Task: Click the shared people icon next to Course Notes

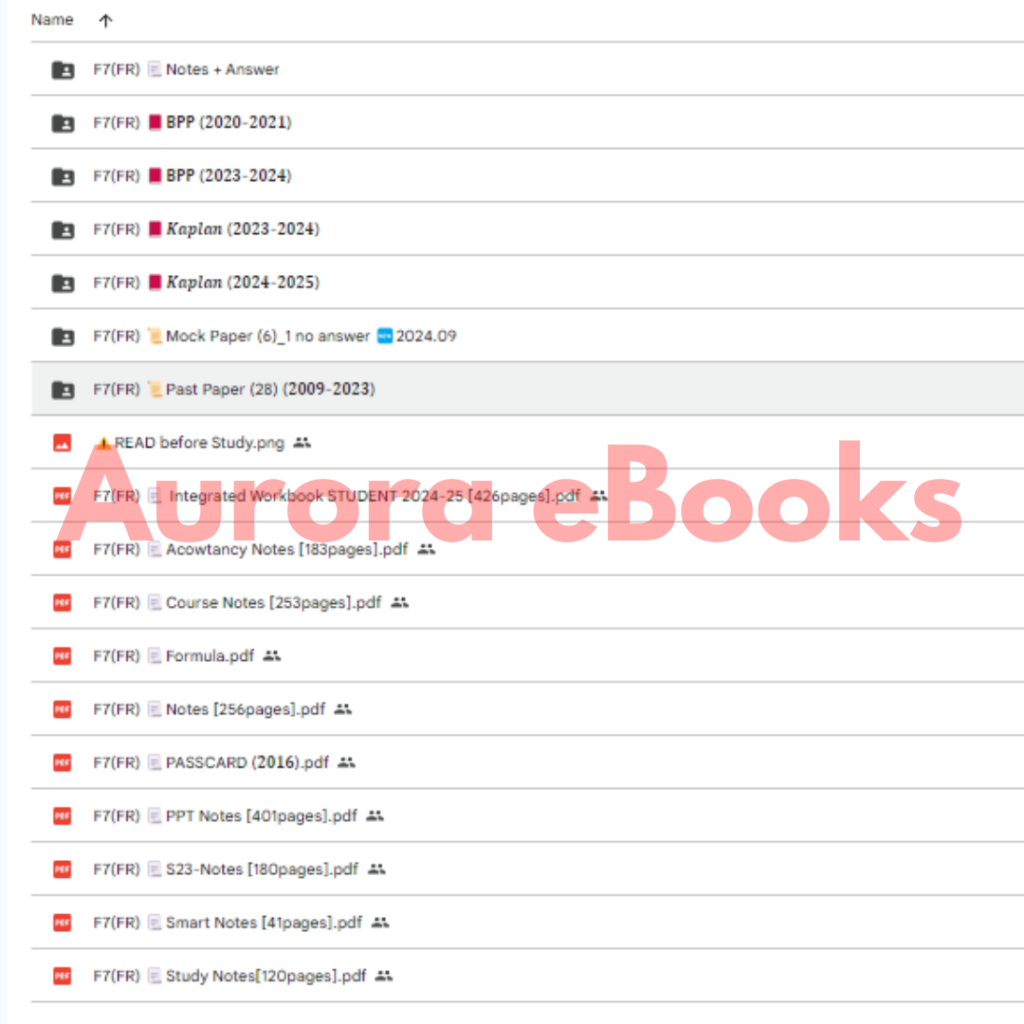Action: [x=400, y=602]
